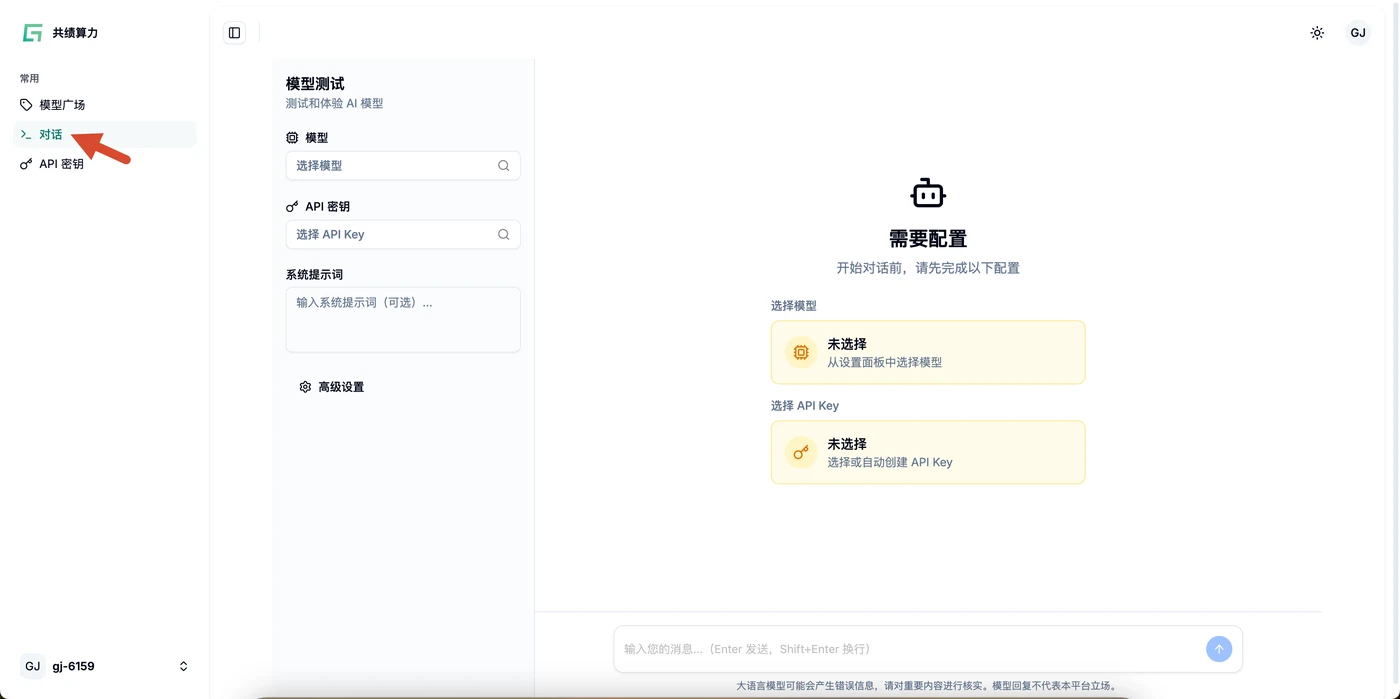Viewport: 1400px width, 699px height.
Task: Click the 未选择 API Key card
Action: (928, 452)
